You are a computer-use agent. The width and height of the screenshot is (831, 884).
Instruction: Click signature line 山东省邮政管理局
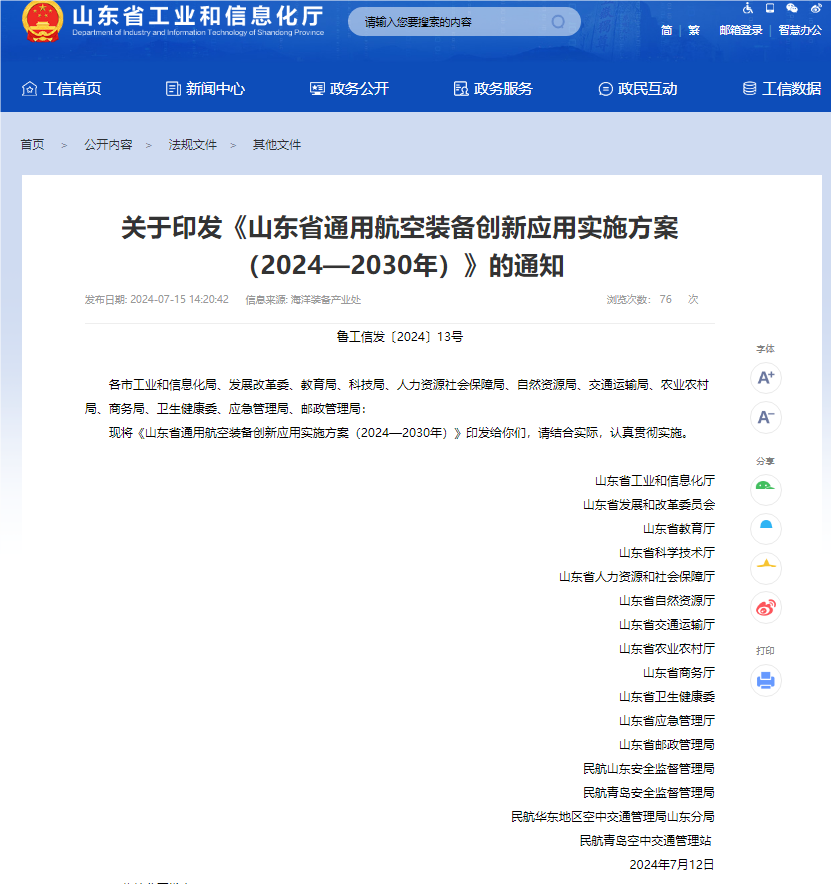tap(667, 745)
